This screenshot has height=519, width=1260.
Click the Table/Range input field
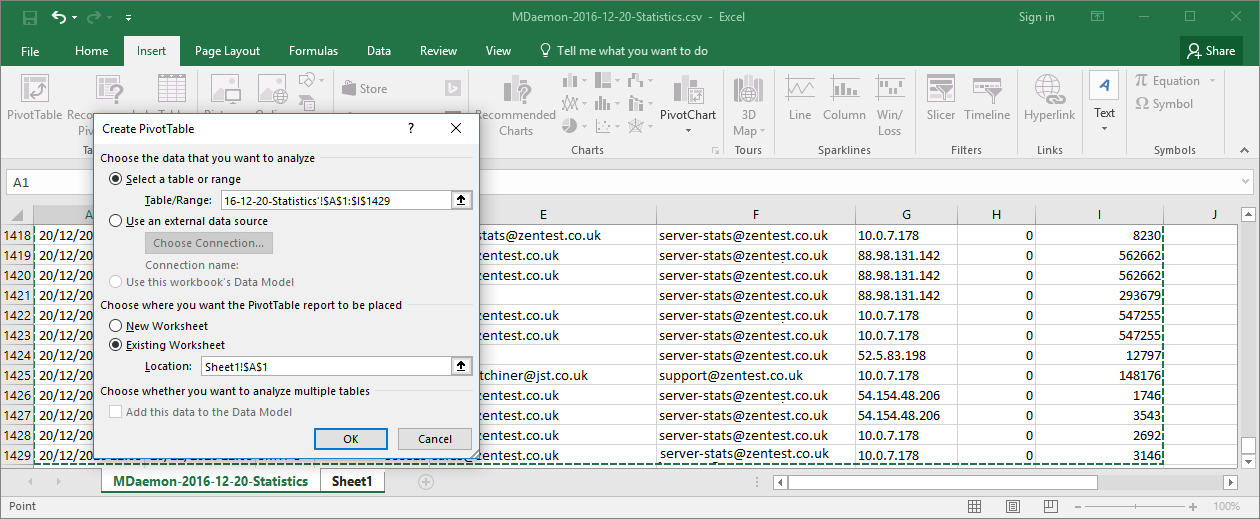(335, 201)
